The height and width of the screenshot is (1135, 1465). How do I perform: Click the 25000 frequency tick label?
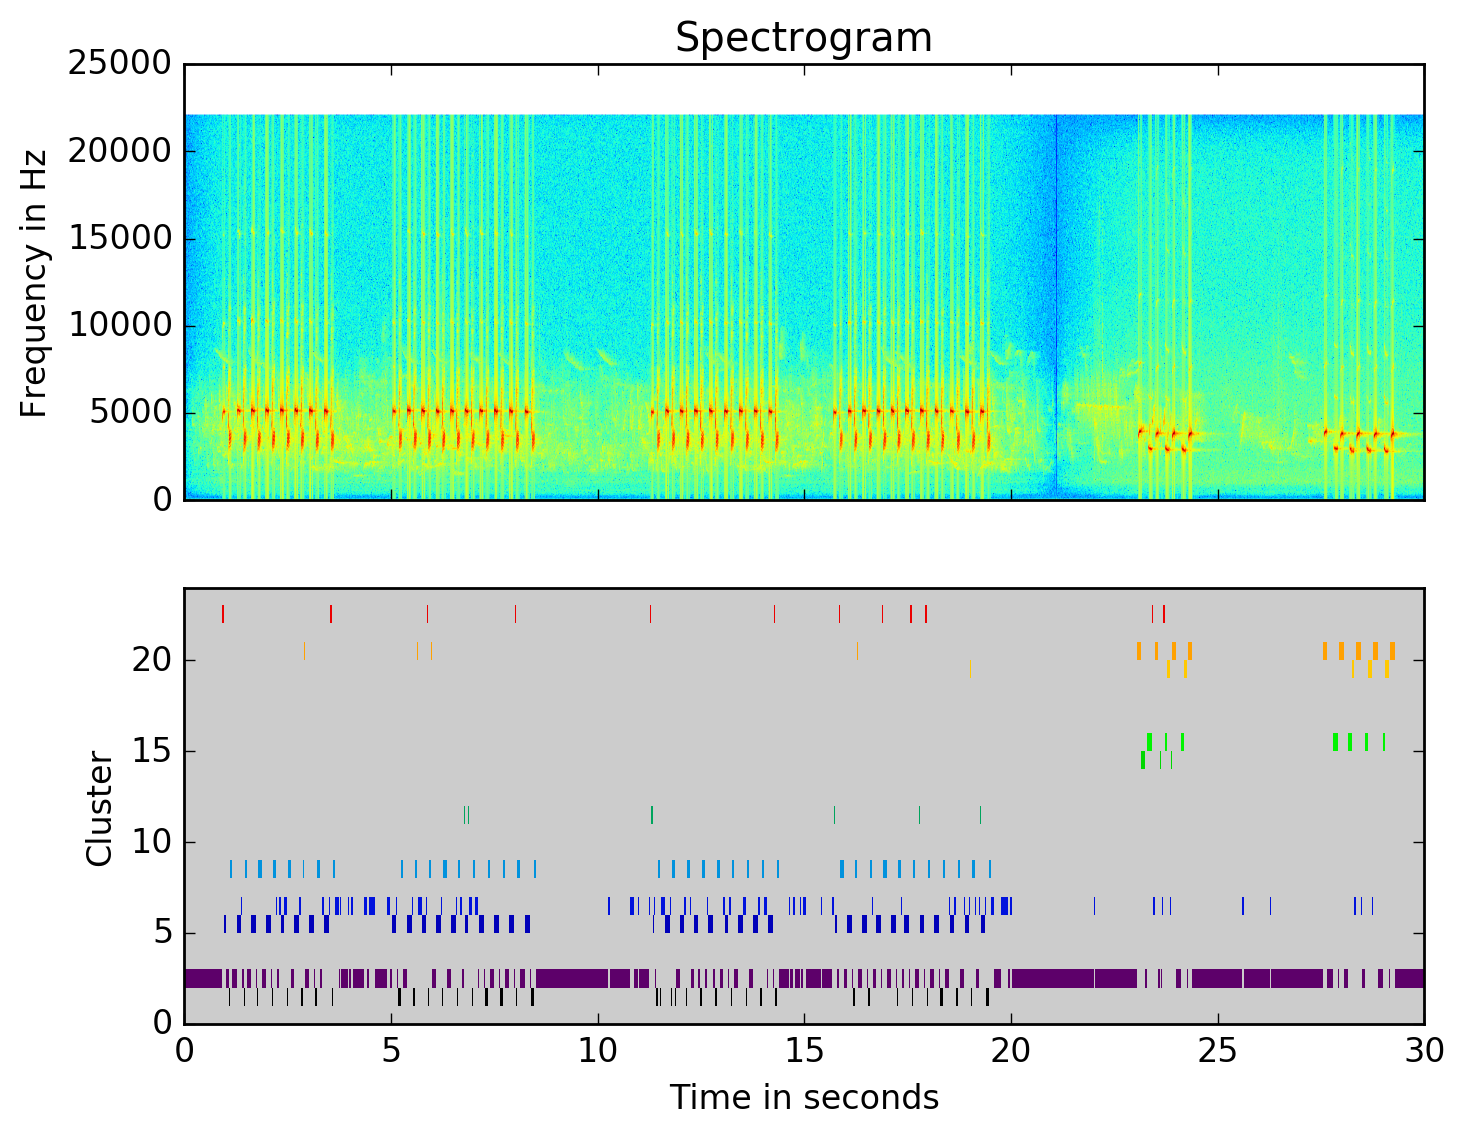[119, 64]
